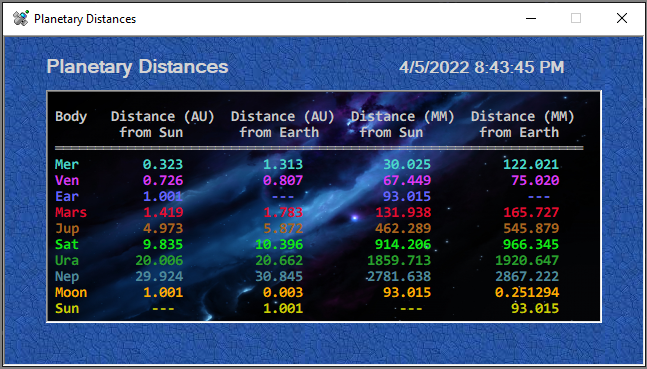Select the Mer row label
The width and height of the screenshot is (647, 369).
click(67, 164)
